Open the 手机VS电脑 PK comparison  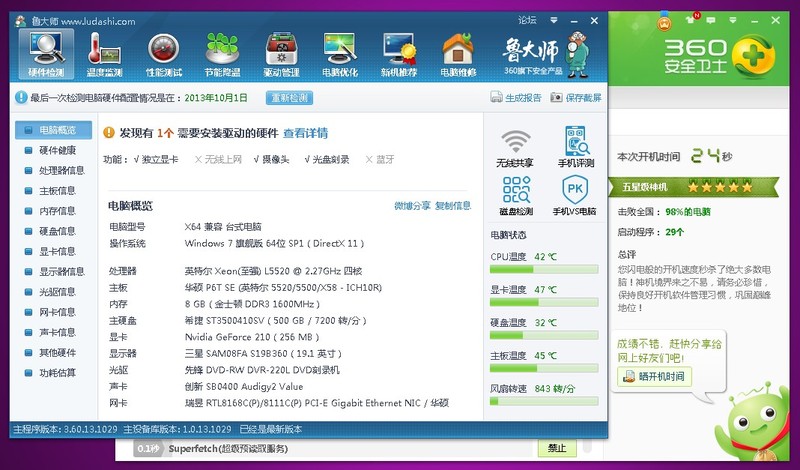[575, 196]
